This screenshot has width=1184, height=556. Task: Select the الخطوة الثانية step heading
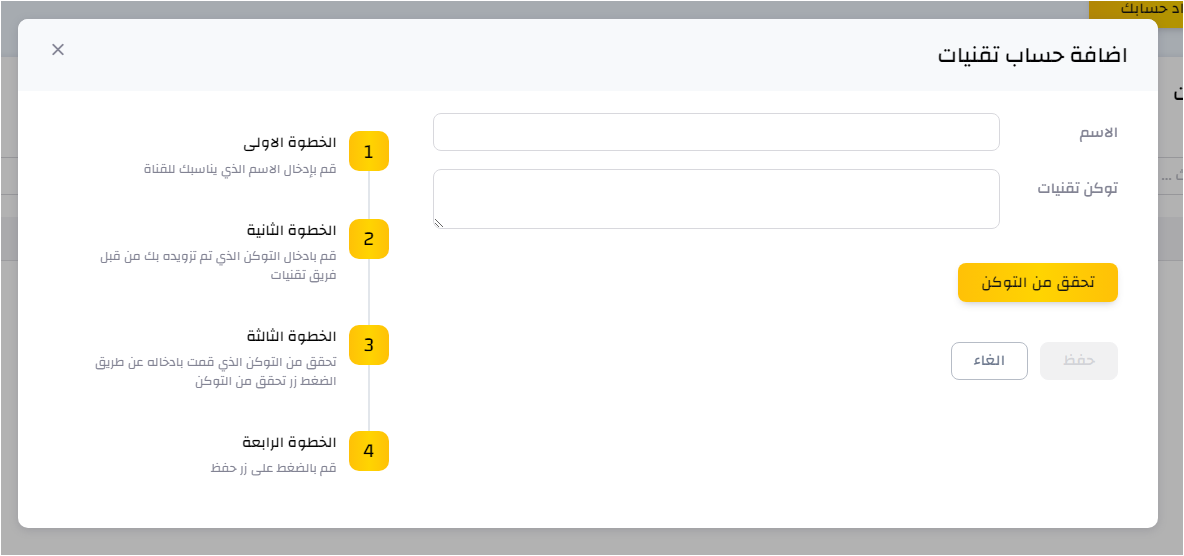291,230
